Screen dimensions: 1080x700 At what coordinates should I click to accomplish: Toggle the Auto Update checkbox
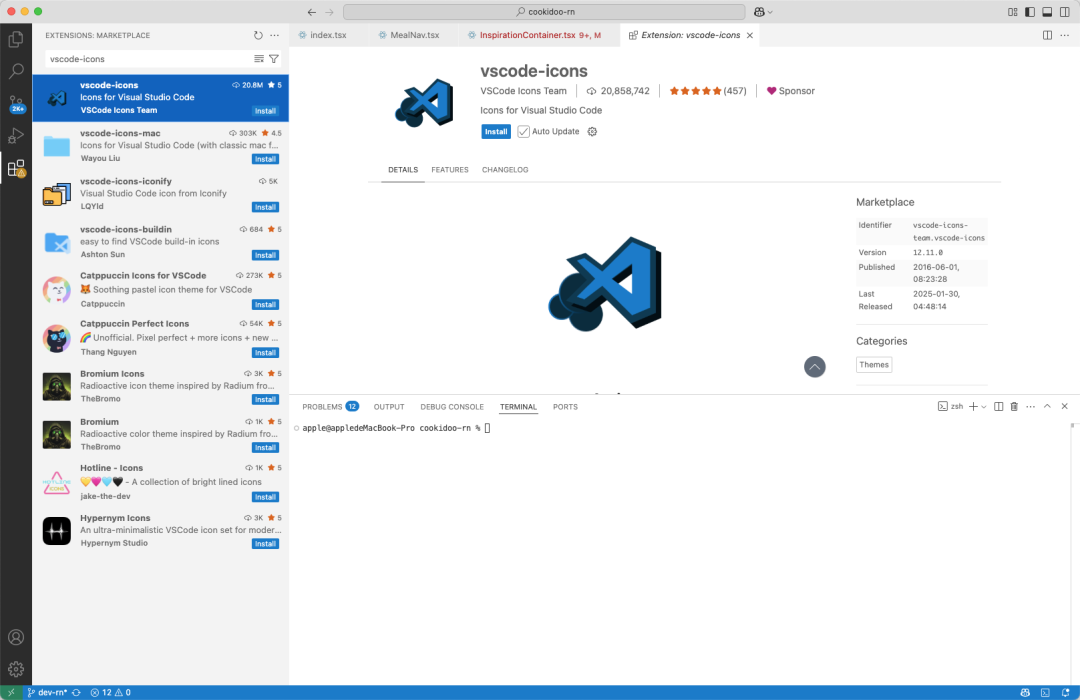pos(524,132)
